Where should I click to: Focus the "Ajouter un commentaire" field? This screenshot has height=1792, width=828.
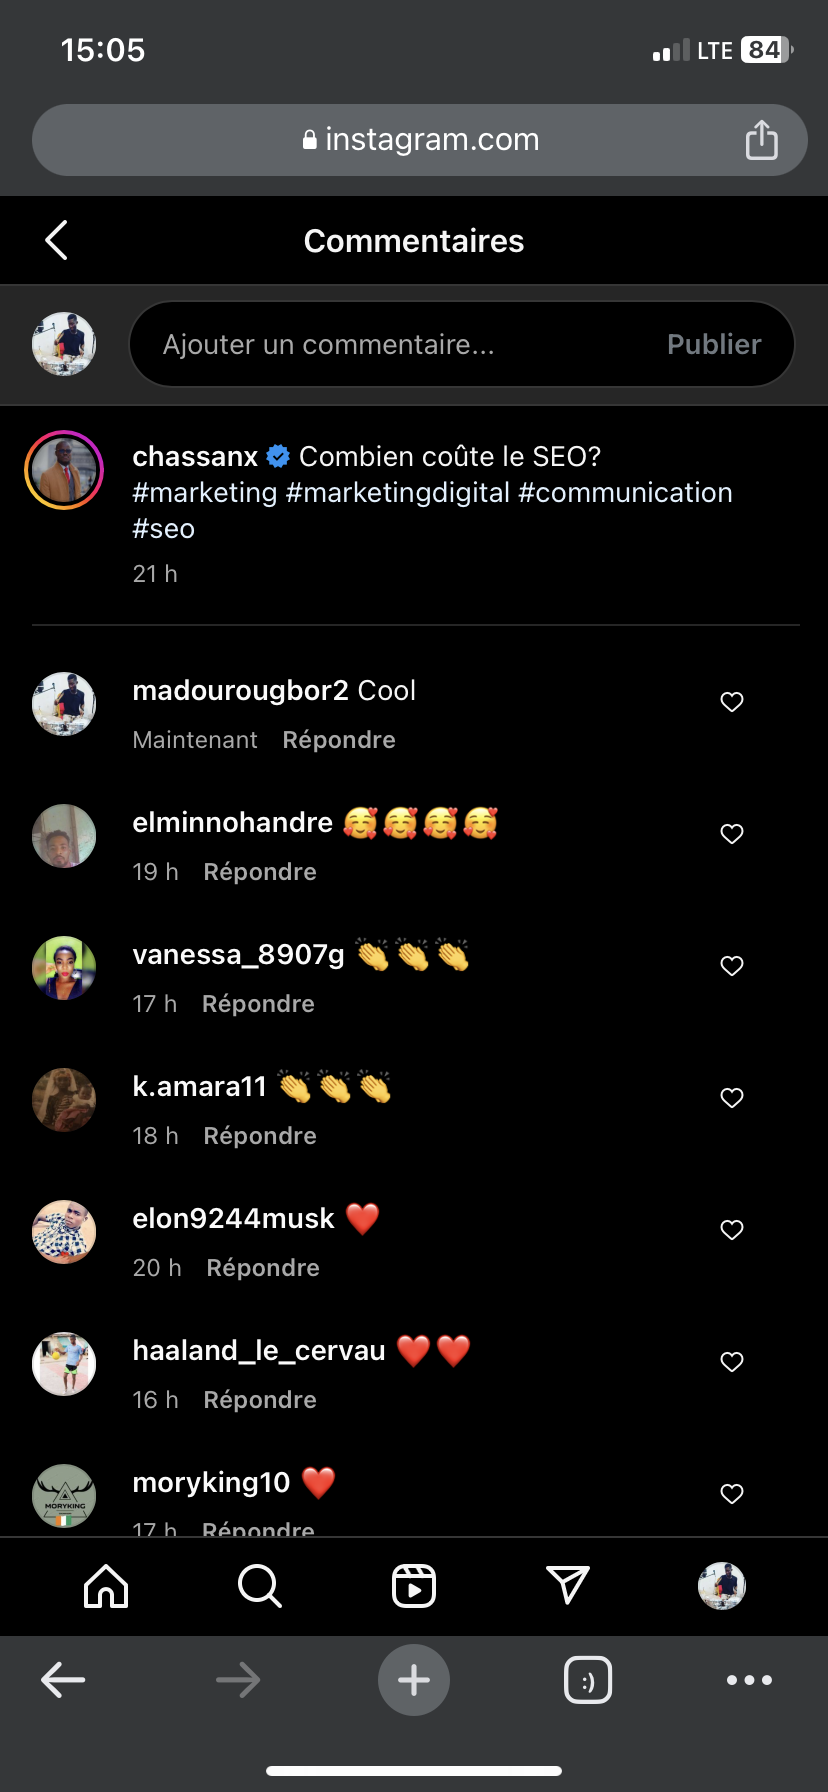[400, 344]
